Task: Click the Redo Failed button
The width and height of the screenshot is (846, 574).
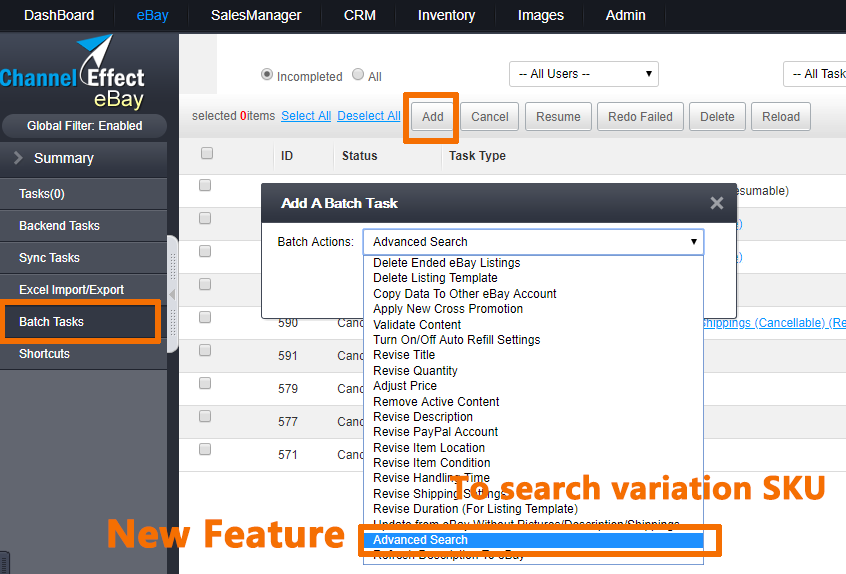Action: (640, 117)
